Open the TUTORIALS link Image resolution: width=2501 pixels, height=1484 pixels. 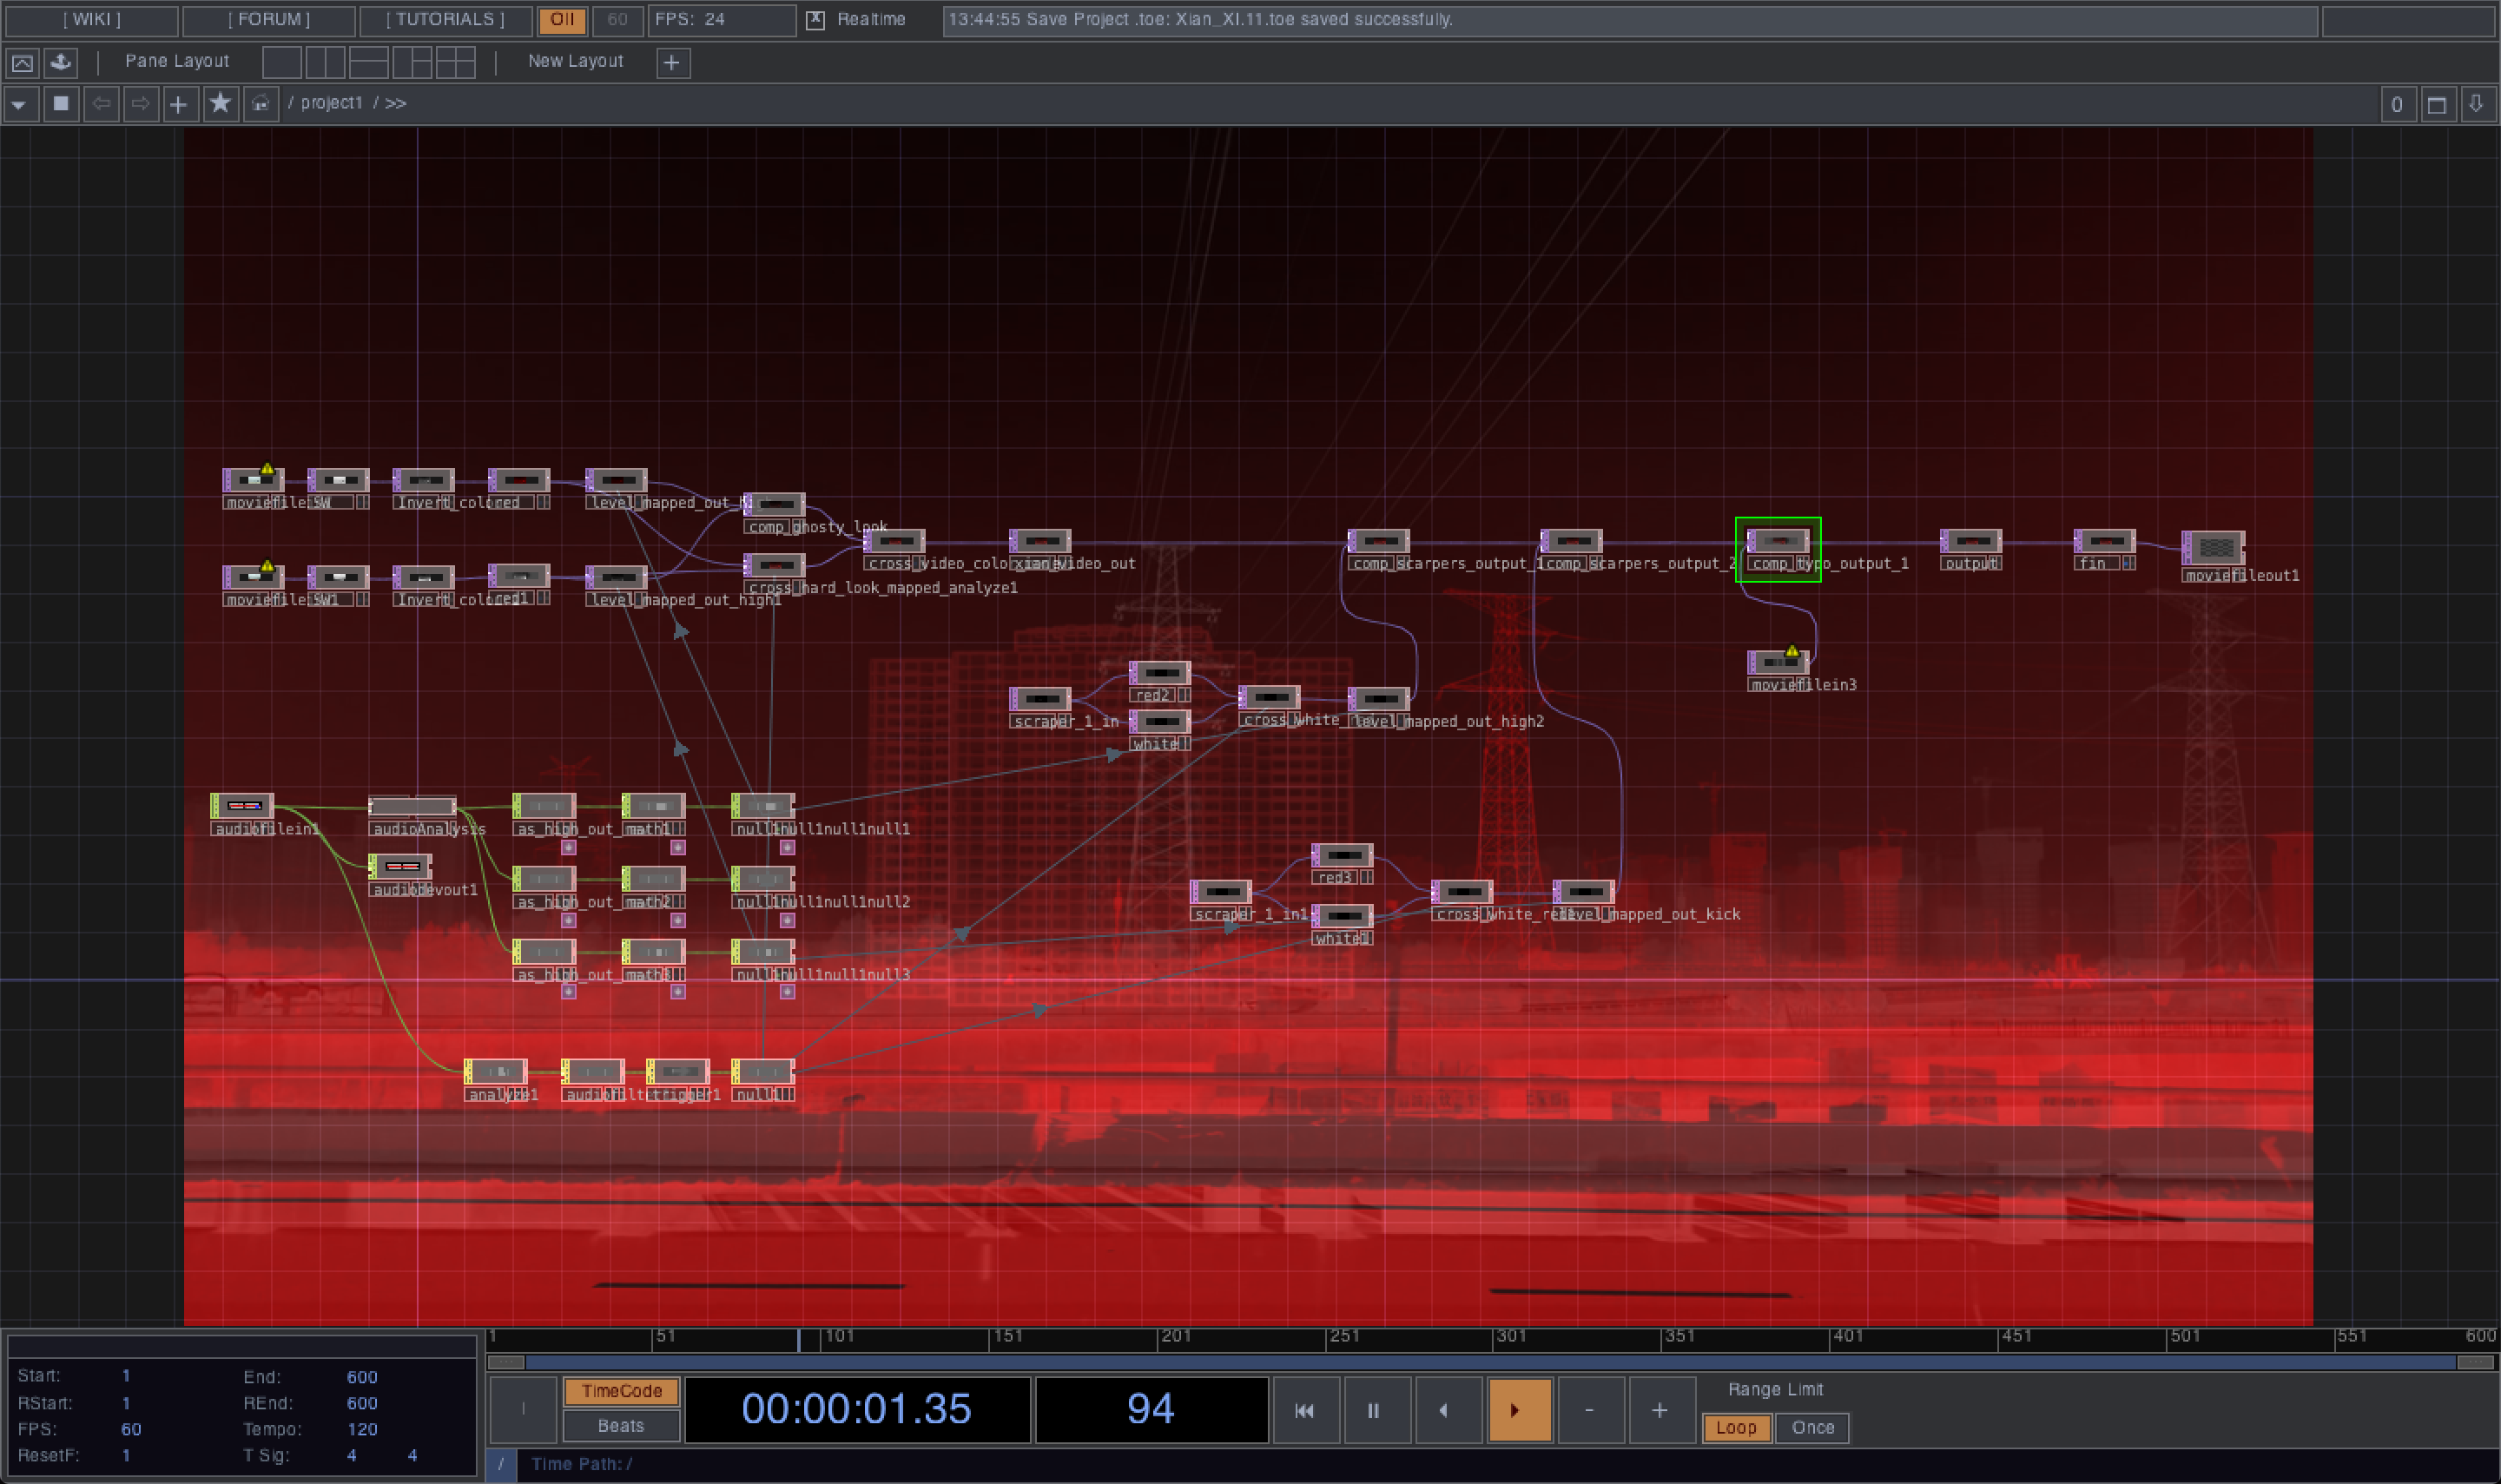click(445, 20)
